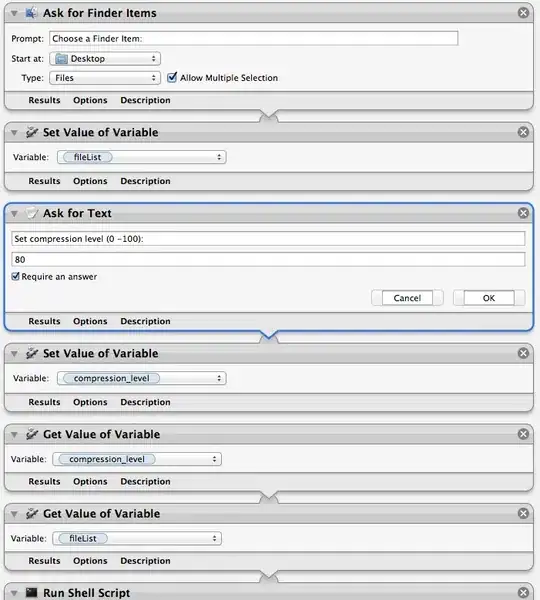Toggle Allow Multiple Selection checkbox
540x600 pixels.
(x=172, y=77)
